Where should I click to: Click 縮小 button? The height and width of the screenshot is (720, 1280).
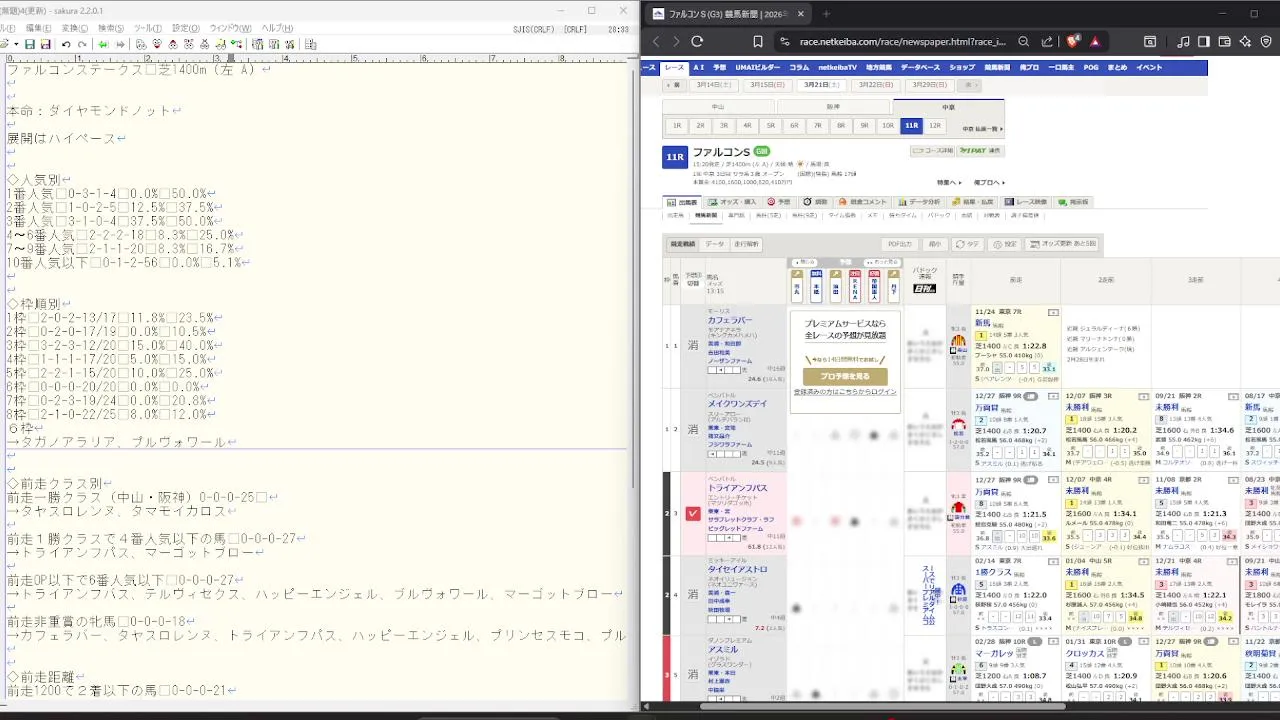tap(935, 244)
